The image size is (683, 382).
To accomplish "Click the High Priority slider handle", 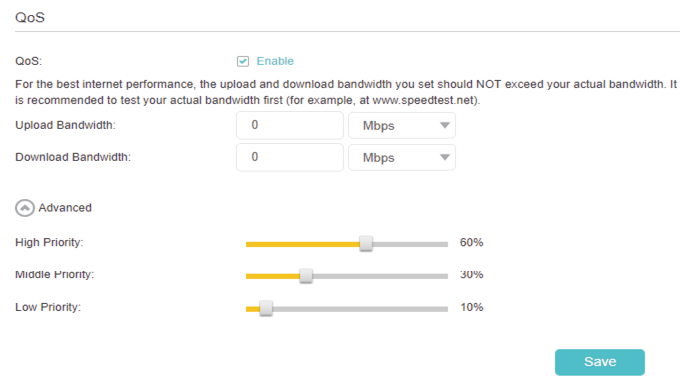I will tap(366, 243).
